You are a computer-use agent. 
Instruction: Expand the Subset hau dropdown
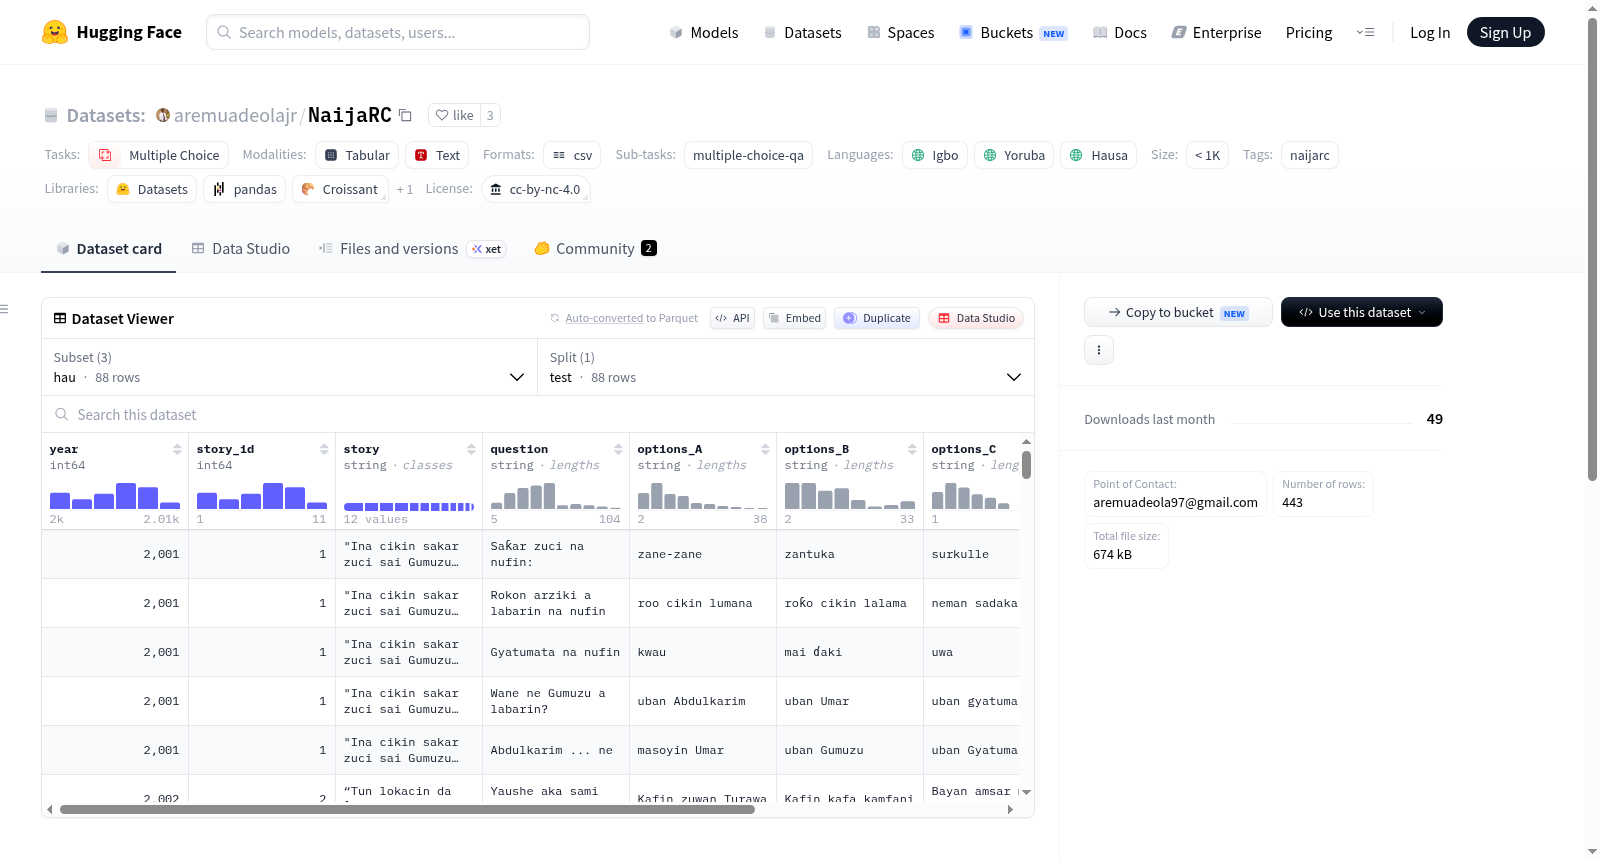290,367
